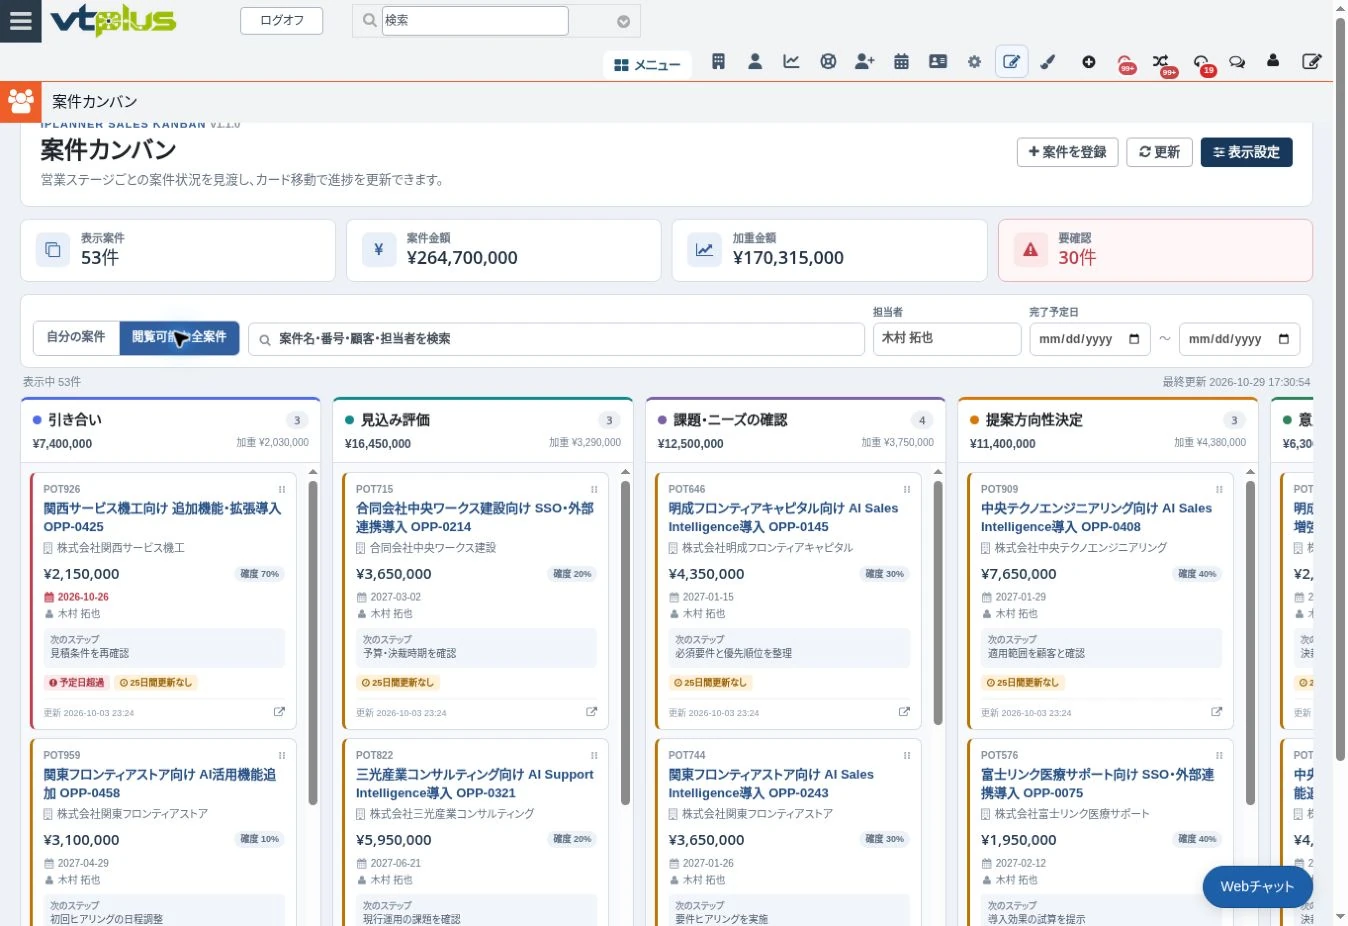Click drag handle on POT646 card
The width and height of the screenshot is (1348, 926).
click(907, 489)
